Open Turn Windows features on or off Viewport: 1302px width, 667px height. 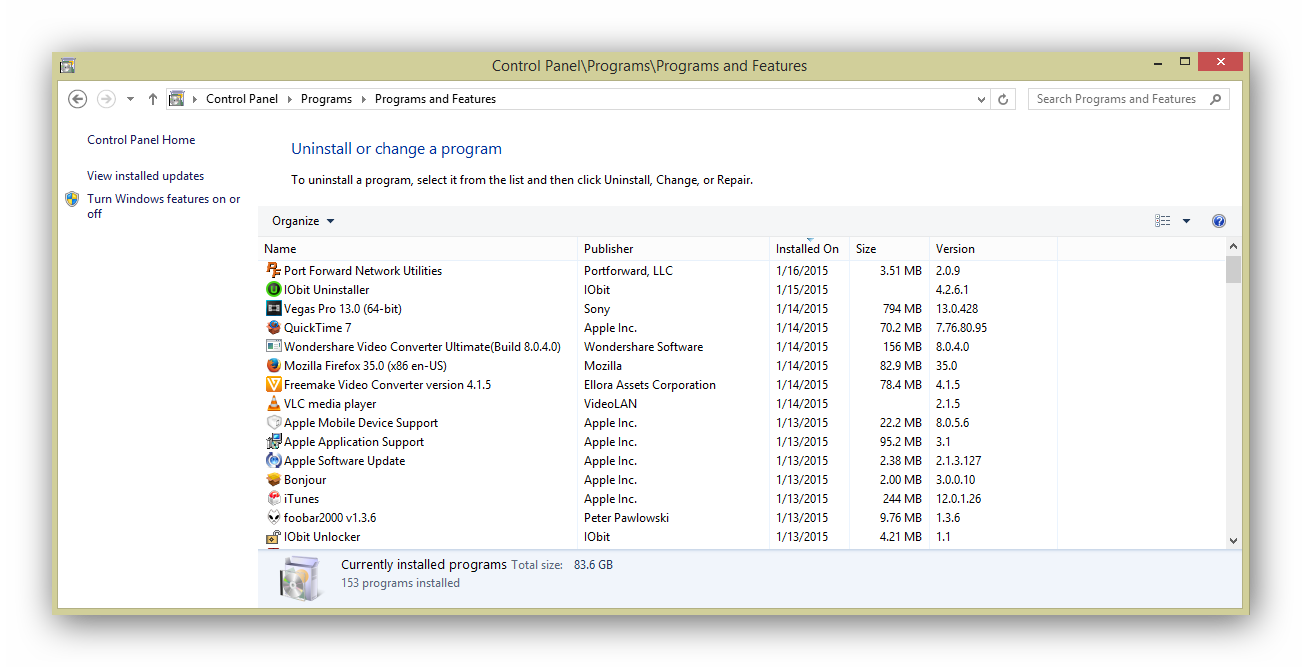164,206
